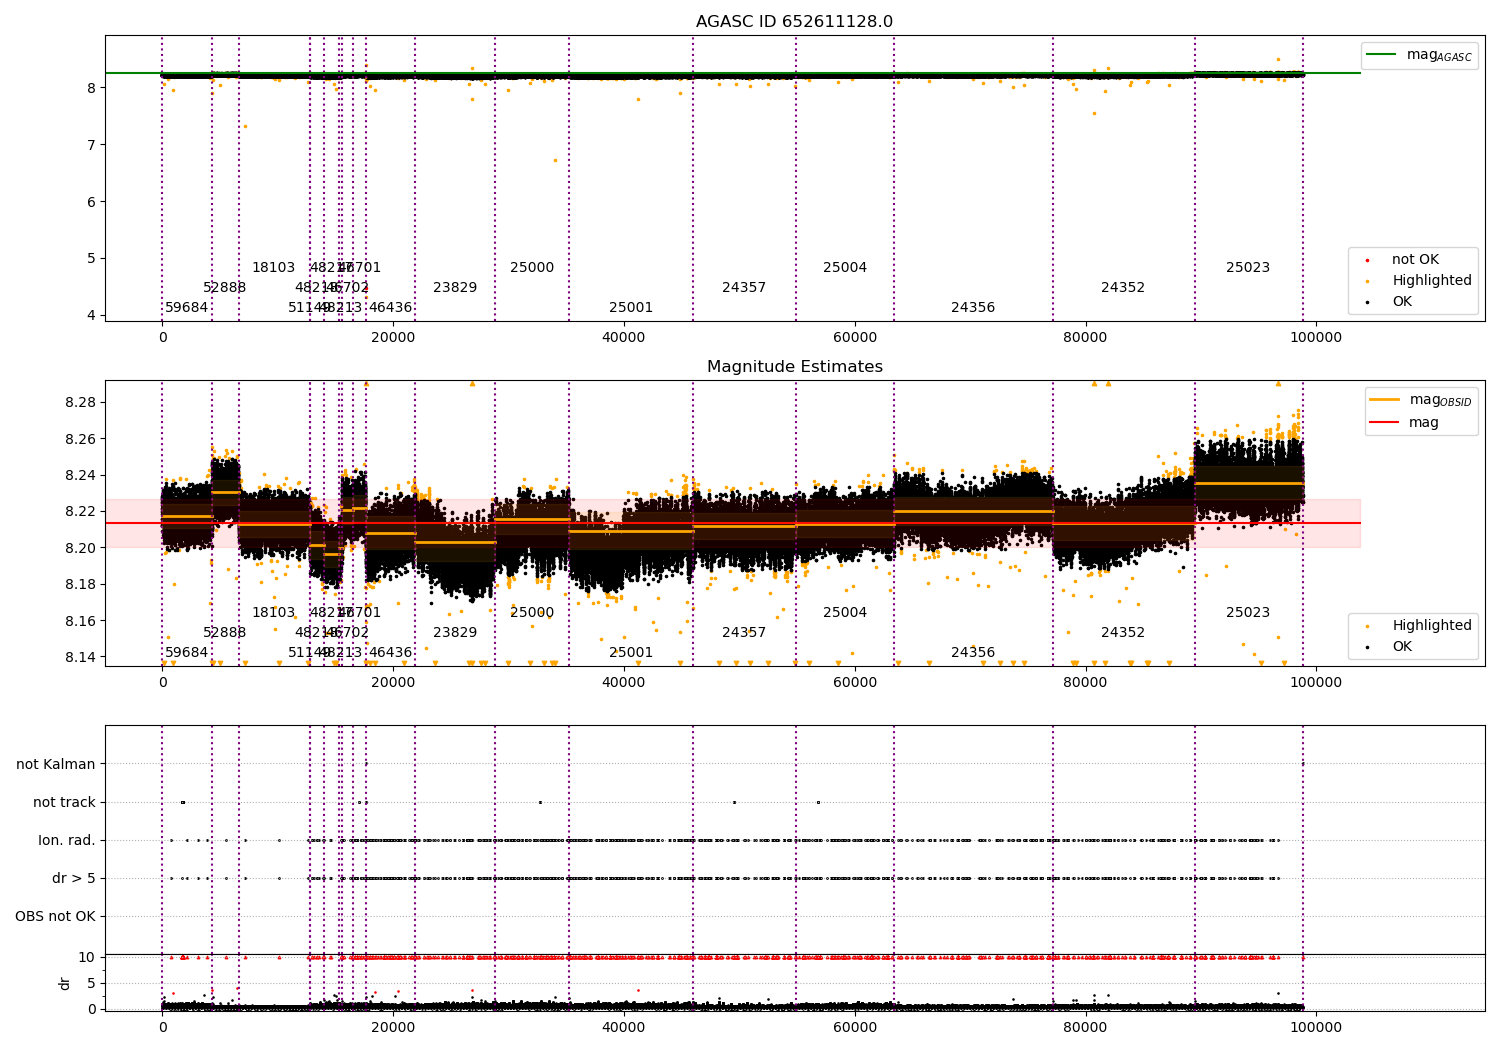Click the 'not Kalman' axis label
This screenshot has width=1500, height=1050.
pos(56,764)
